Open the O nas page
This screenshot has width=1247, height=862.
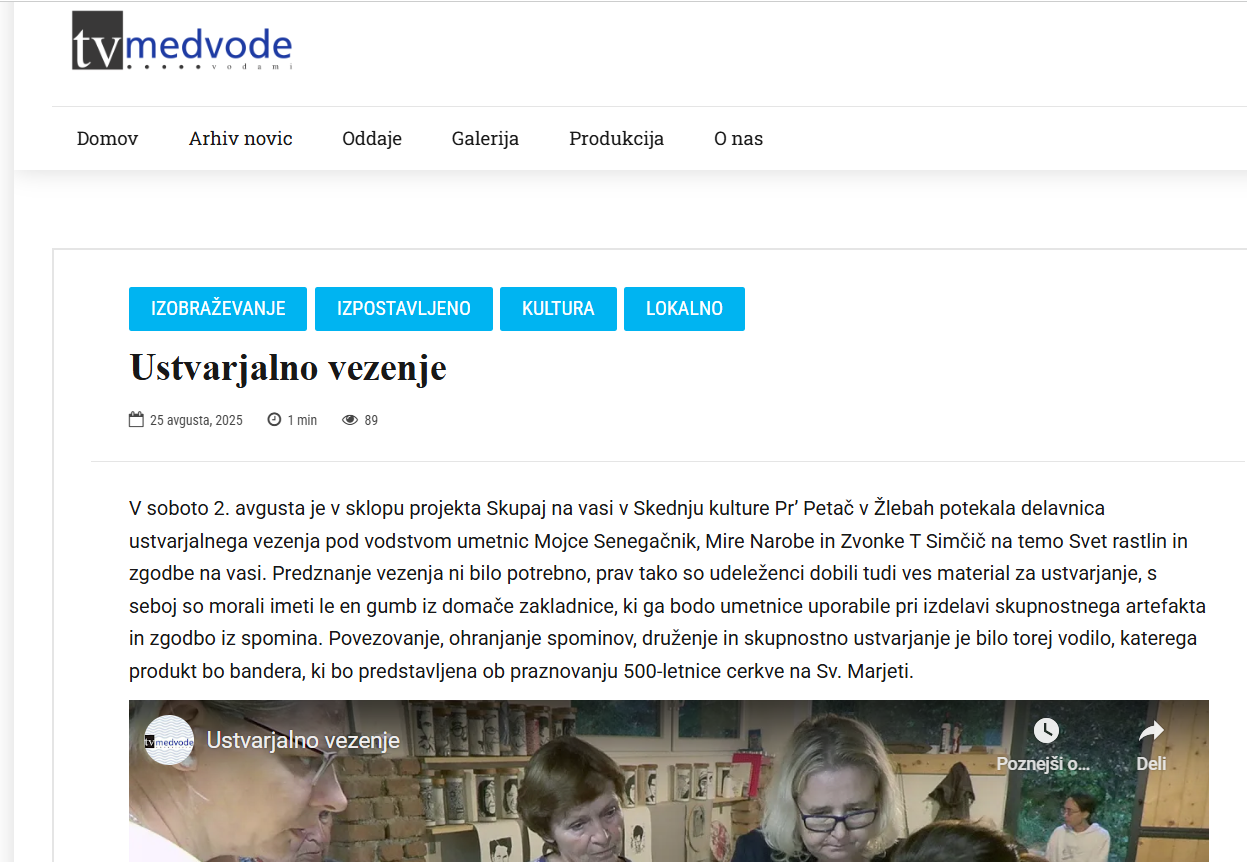(x=738, y=139)
